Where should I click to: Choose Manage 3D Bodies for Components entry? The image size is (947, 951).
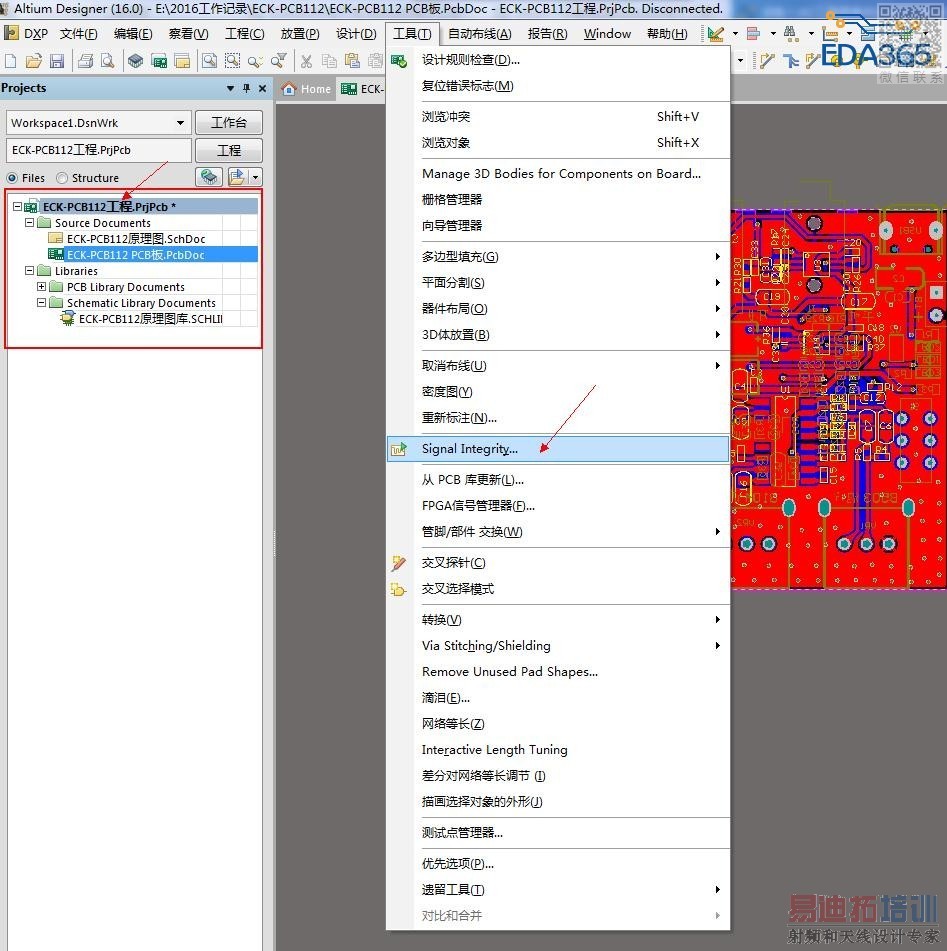point(558,173)
